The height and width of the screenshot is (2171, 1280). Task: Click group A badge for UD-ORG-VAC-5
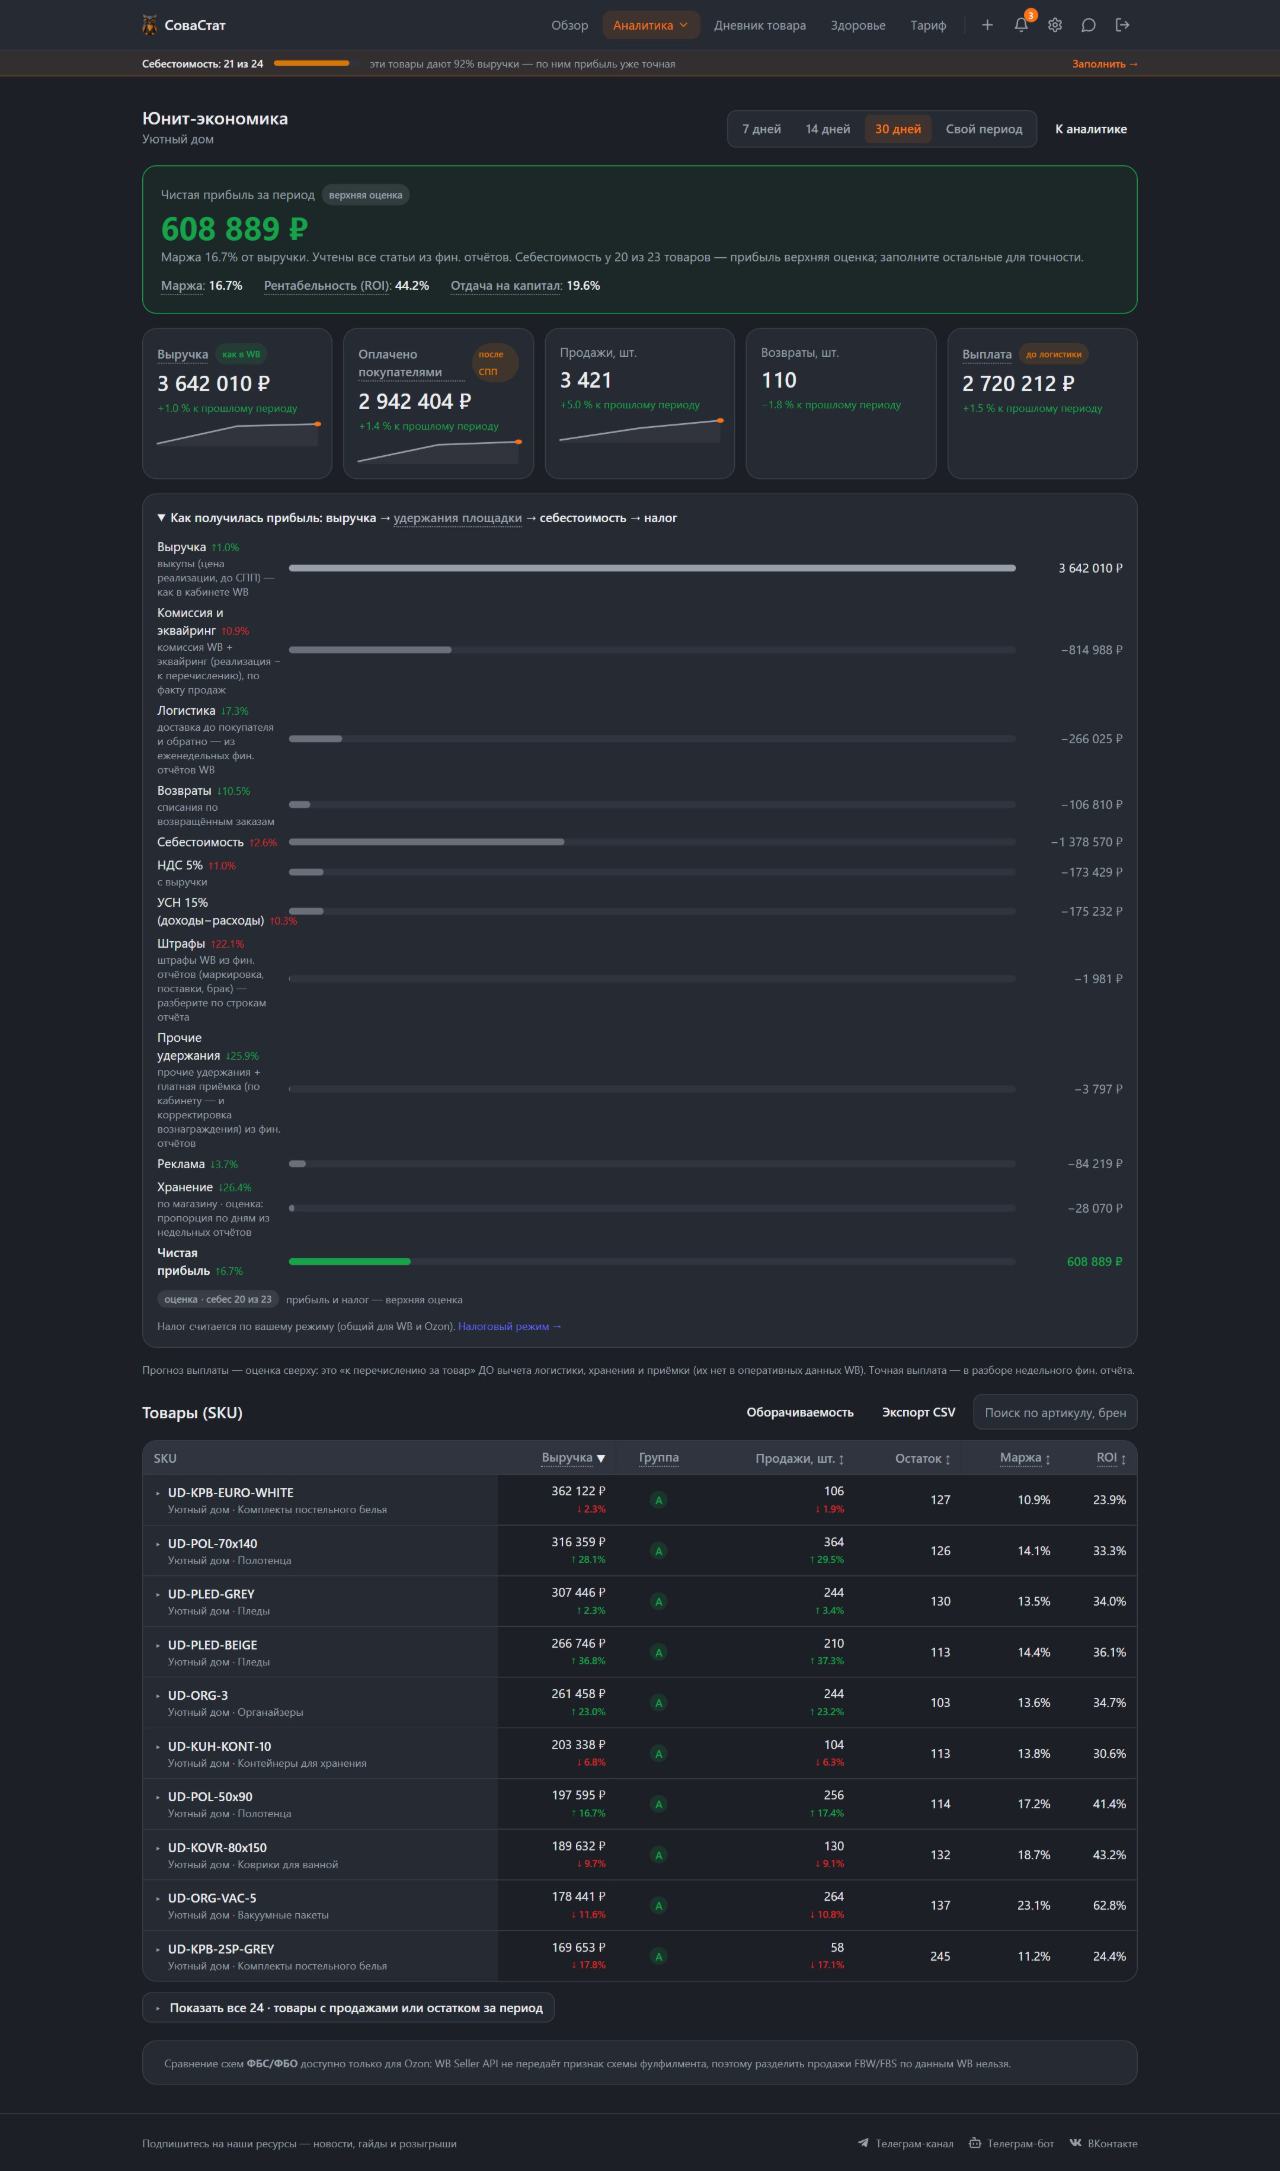(x=658, y=1906)
